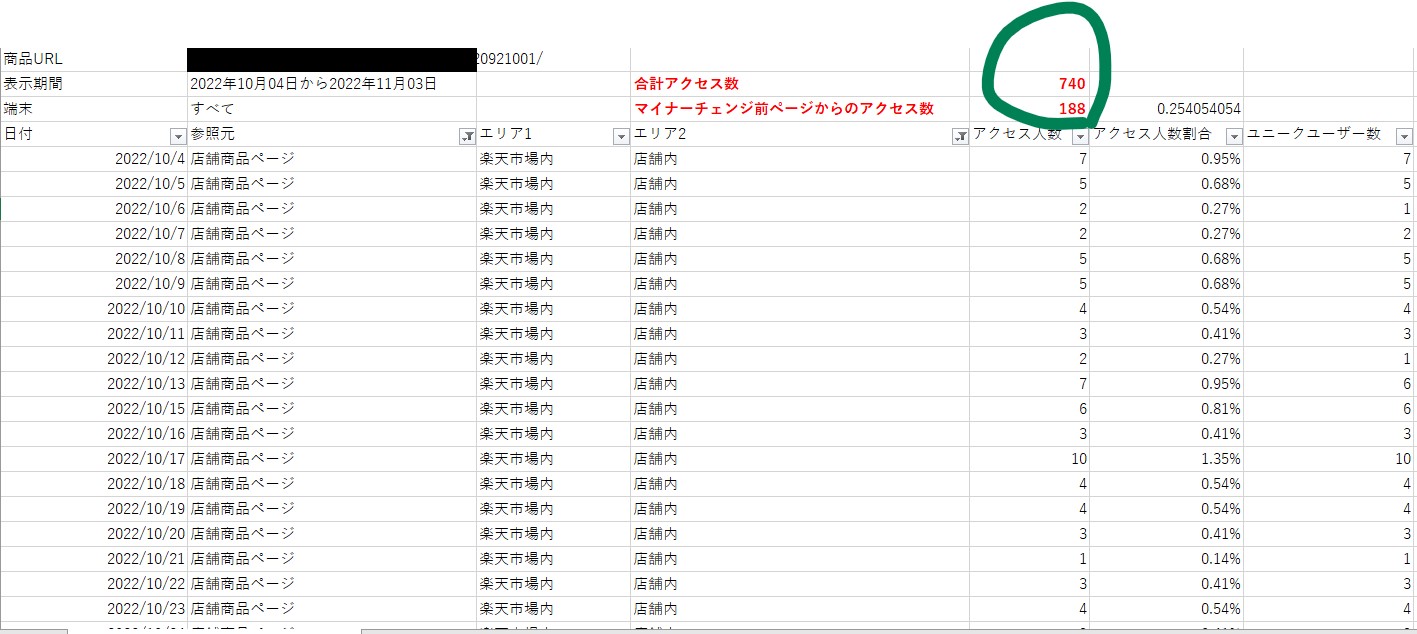Click the applied filter icon for エリア2
The width and height of the screenshot is (1417, 634).
coord(959,136)
